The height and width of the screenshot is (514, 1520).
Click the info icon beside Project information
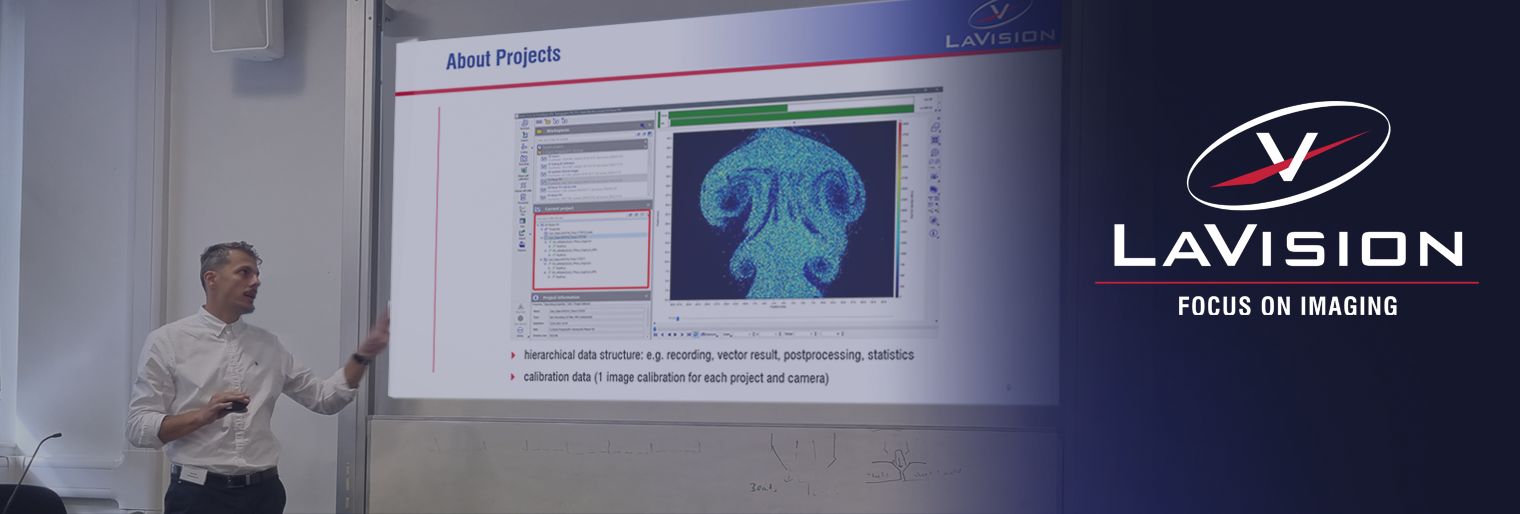tap(536, 297)
